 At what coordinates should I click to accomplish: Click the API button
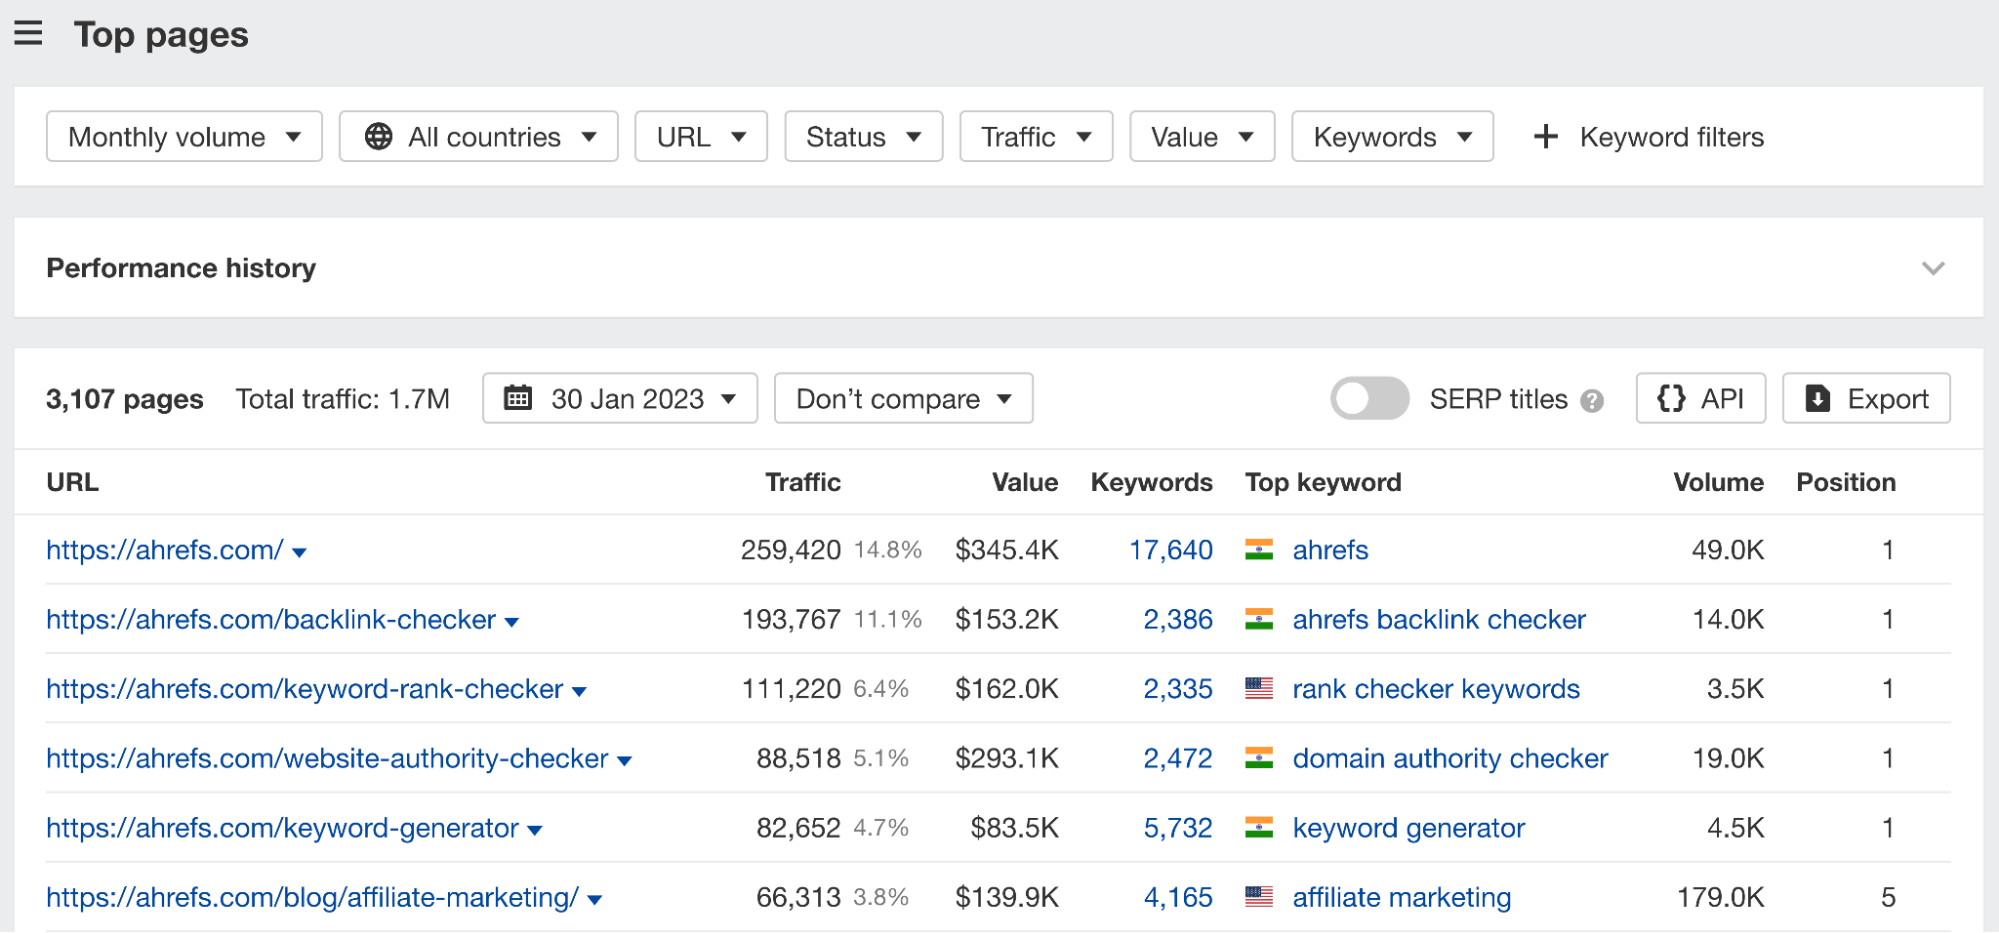(1700, 399)
